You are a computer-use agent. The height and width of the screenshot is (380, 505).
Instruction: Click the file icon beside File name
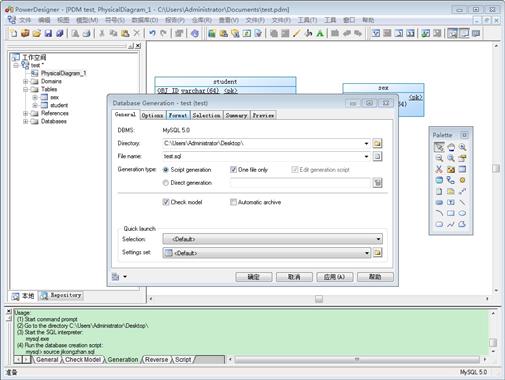pos(377,156)
